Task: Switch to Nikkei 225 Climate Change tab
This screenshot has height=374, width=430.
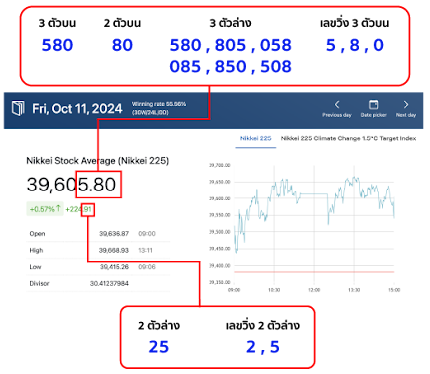Action: coord(348,138)
